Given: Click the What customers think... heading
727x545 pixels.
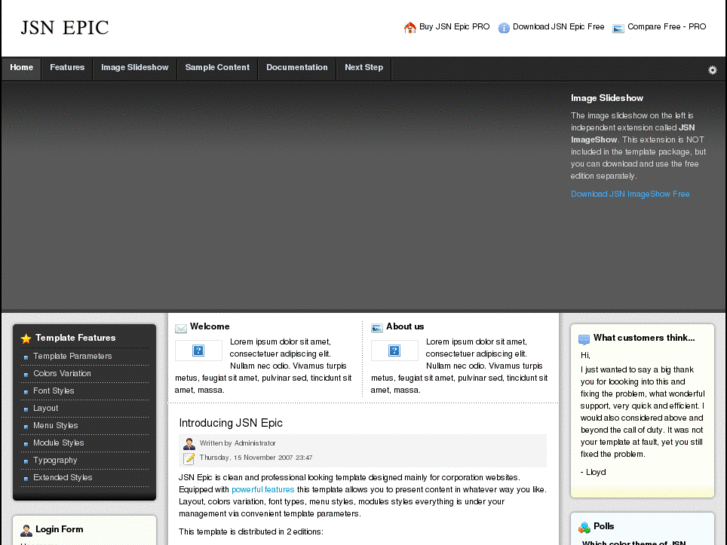Looking at the screenshot, I should (x=644, y=338).
